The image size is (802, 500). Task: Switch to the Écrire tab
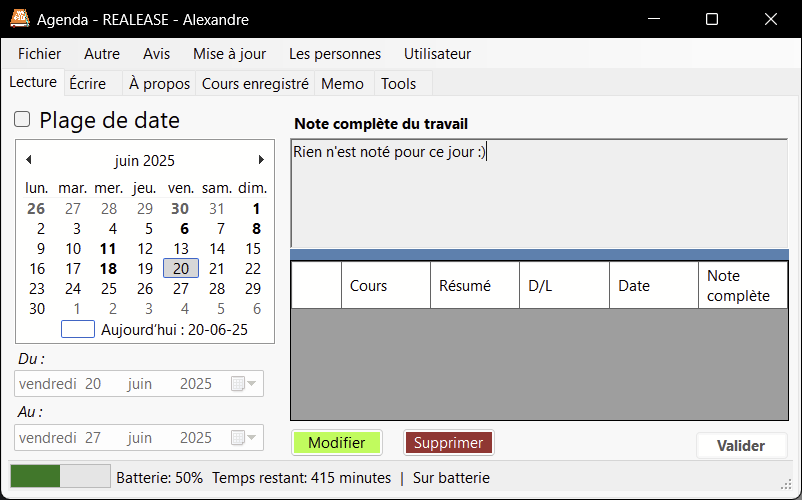tap(88, 84)
